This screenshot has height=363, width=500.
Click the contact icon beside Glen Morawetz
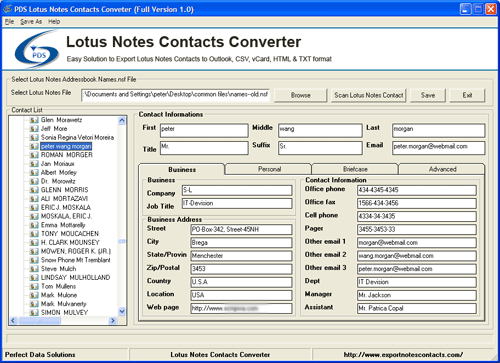[x=34, y=120]
